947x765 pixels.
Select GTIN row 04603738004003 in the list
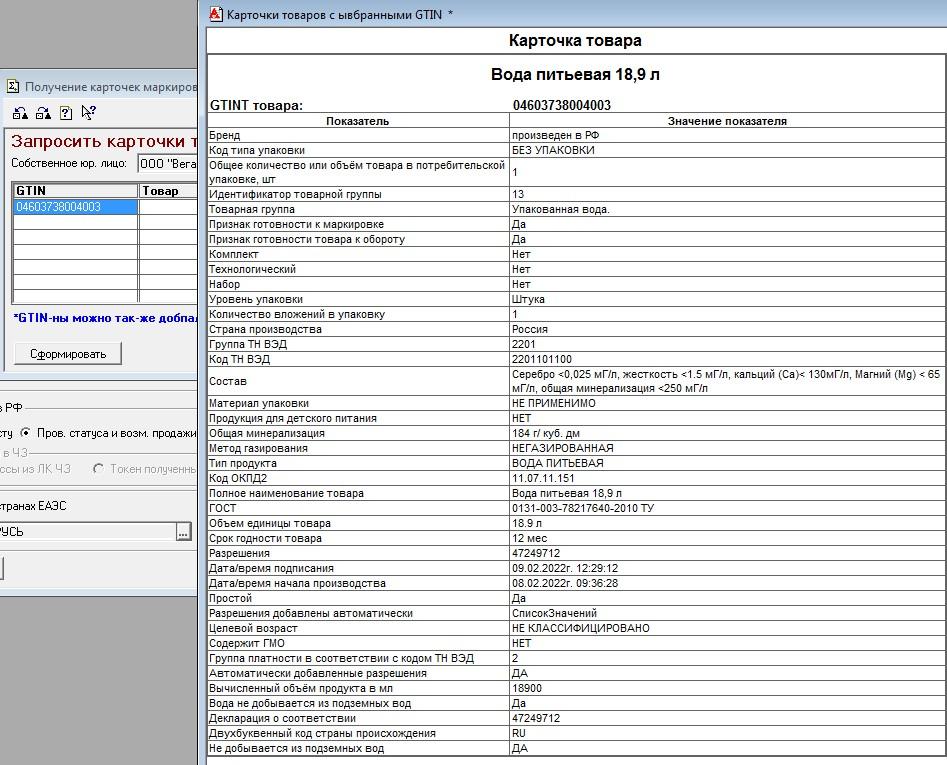[x=75, y=207]
